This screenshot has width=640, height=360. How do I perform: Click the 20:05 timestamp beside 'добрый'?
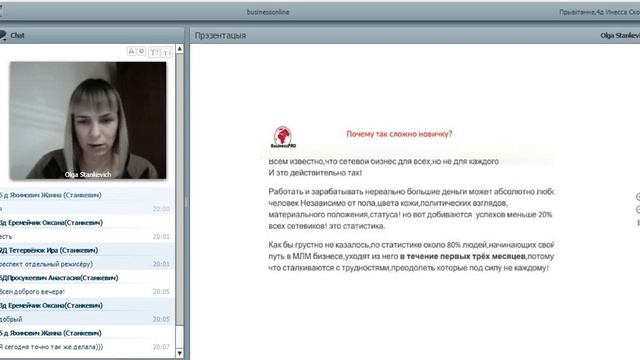tap(161, 319)
